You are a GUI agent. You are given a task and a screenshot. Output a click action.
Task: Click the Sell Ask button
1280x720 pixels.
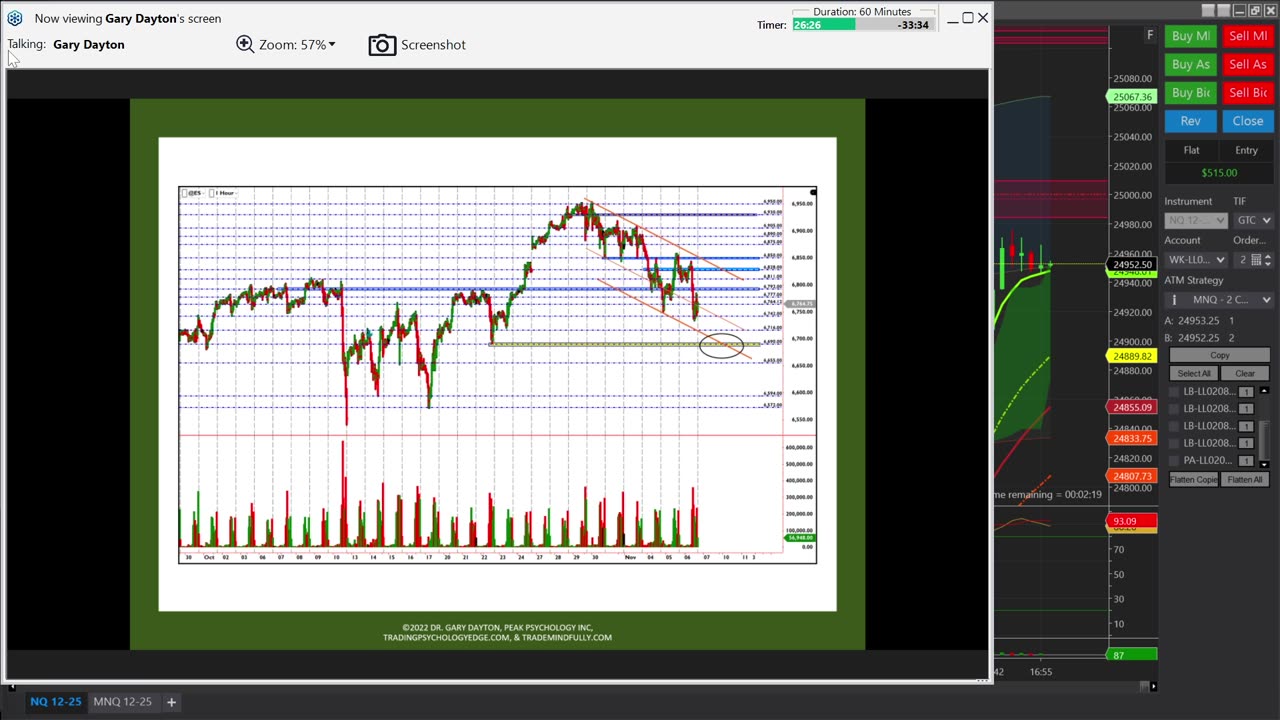pyautogui.click(x=1248, y=64)
